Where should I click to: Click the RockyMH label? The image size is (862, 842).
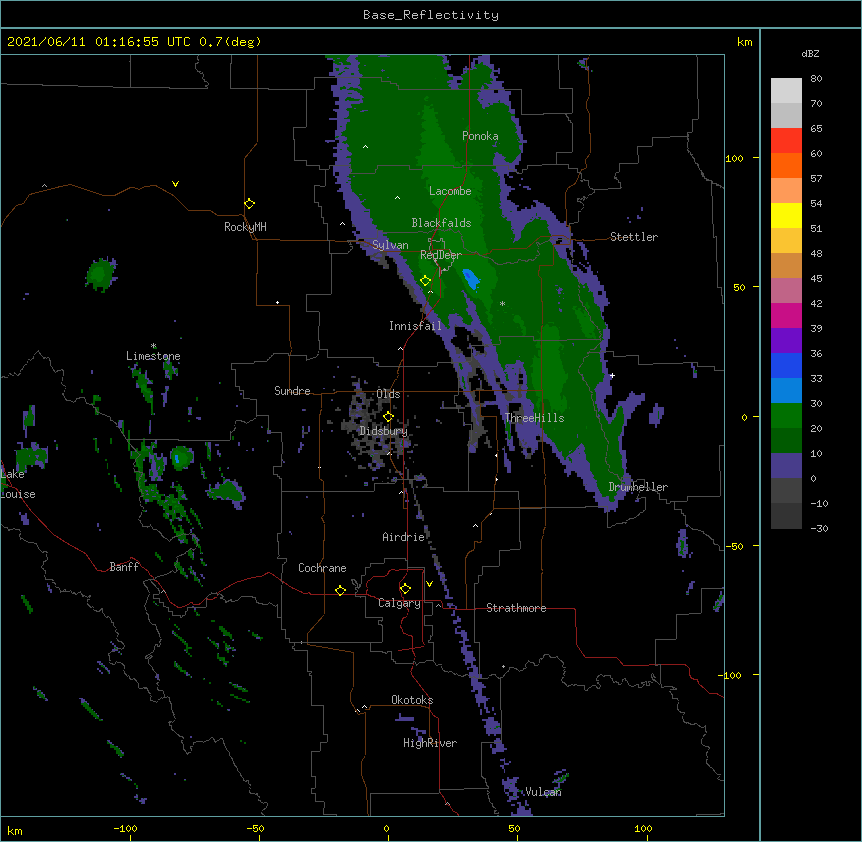pos(245,227)
